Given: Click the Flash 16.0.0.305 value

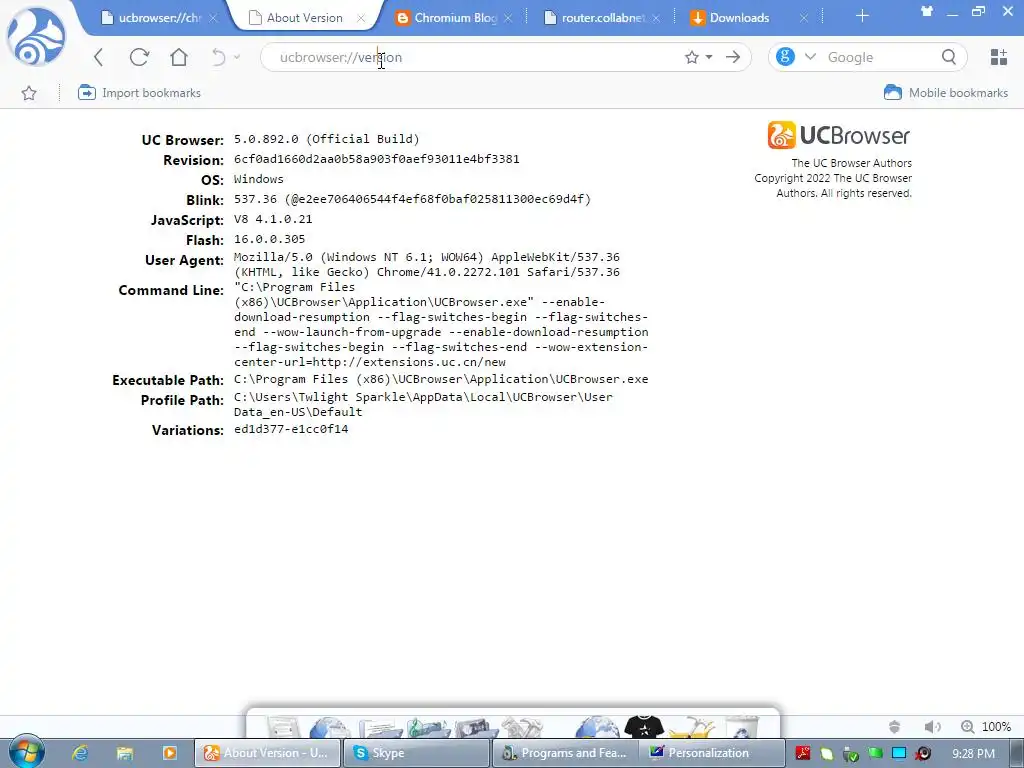Looking at the screenshot, I should [270, 239].
